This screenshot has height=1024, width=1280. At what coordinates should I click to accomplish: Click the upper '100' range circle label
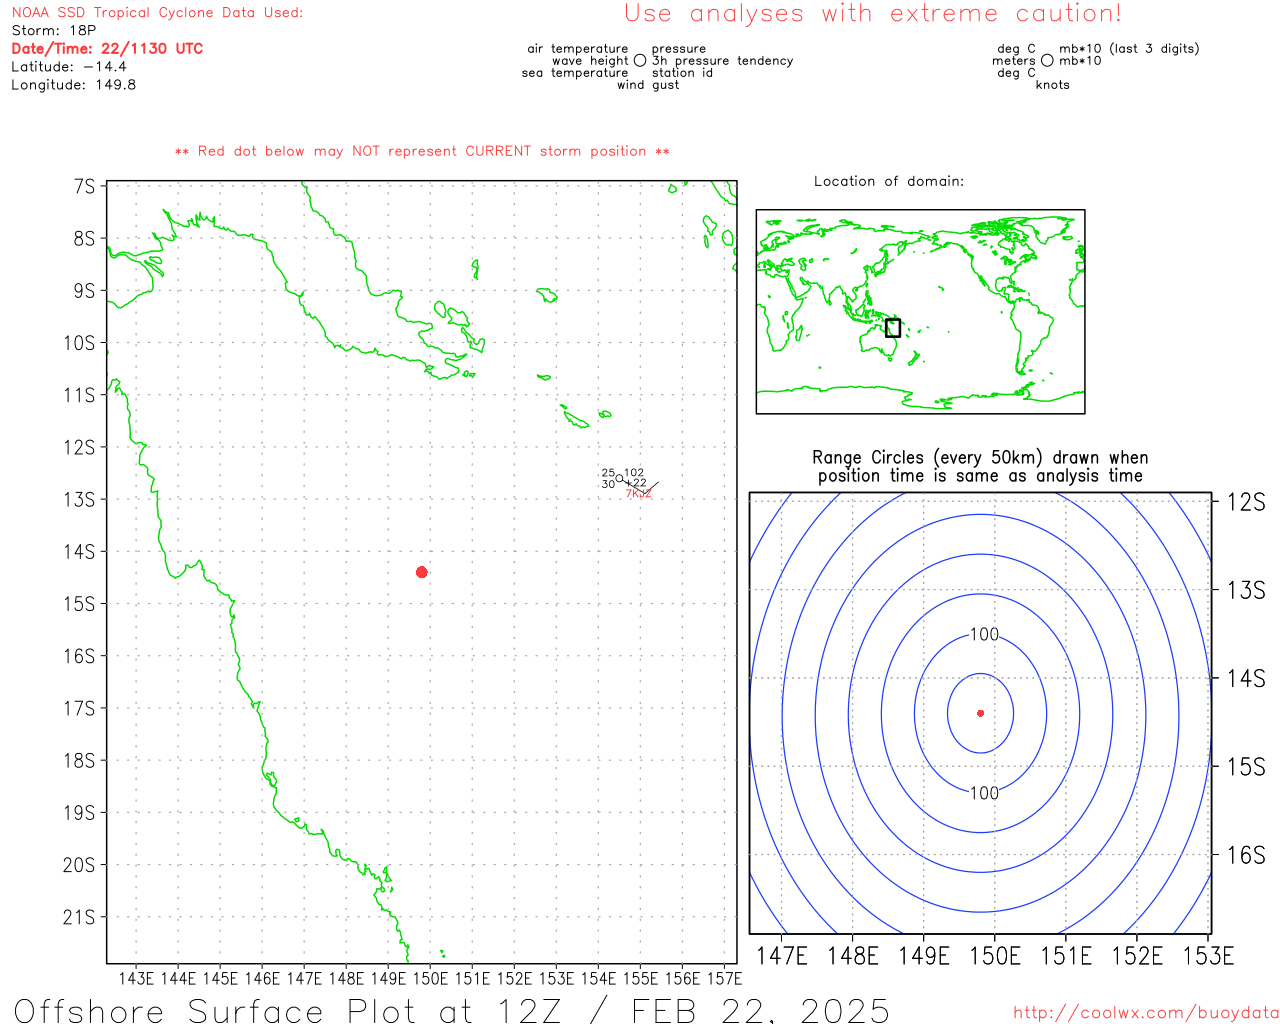pos(984,634)
